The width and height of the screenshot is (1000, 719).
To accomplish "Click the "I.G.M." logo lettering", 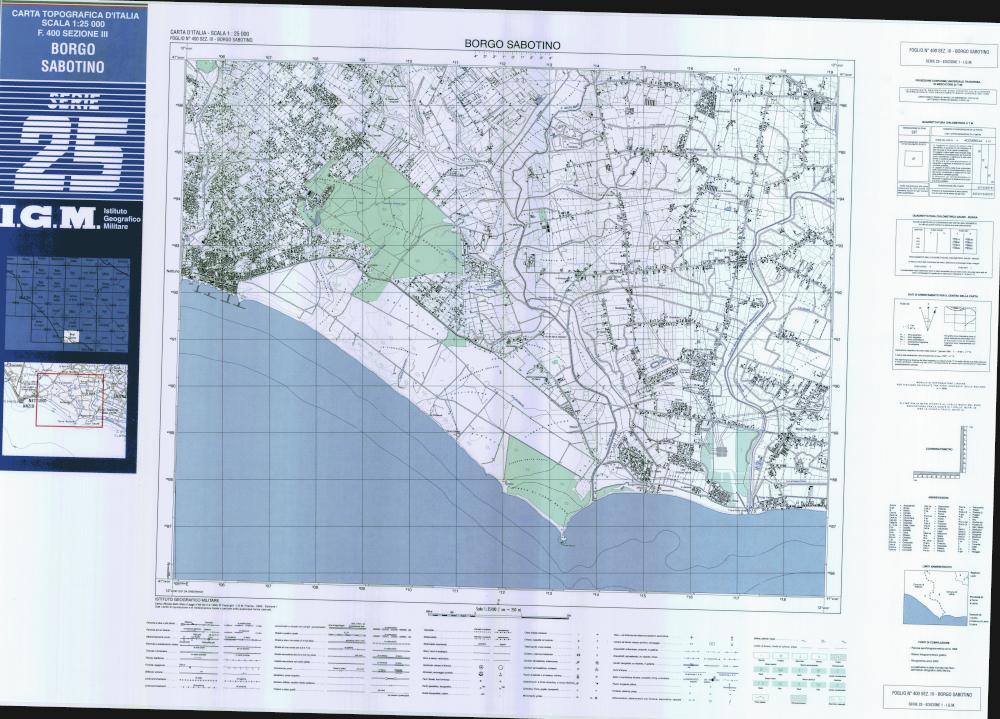I will [x=49, y=219].
